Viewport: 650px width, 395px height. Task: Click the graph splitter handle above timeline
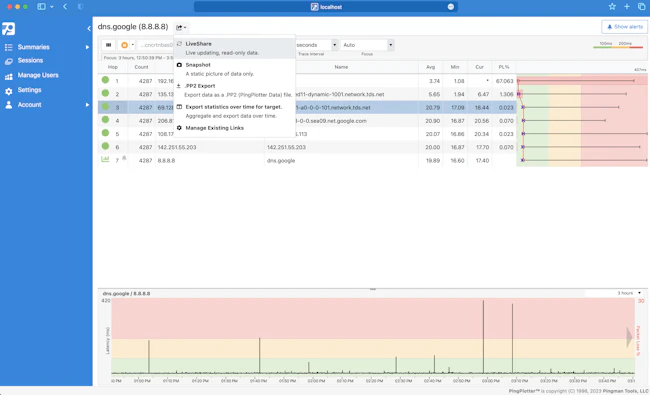coord(373,289)
